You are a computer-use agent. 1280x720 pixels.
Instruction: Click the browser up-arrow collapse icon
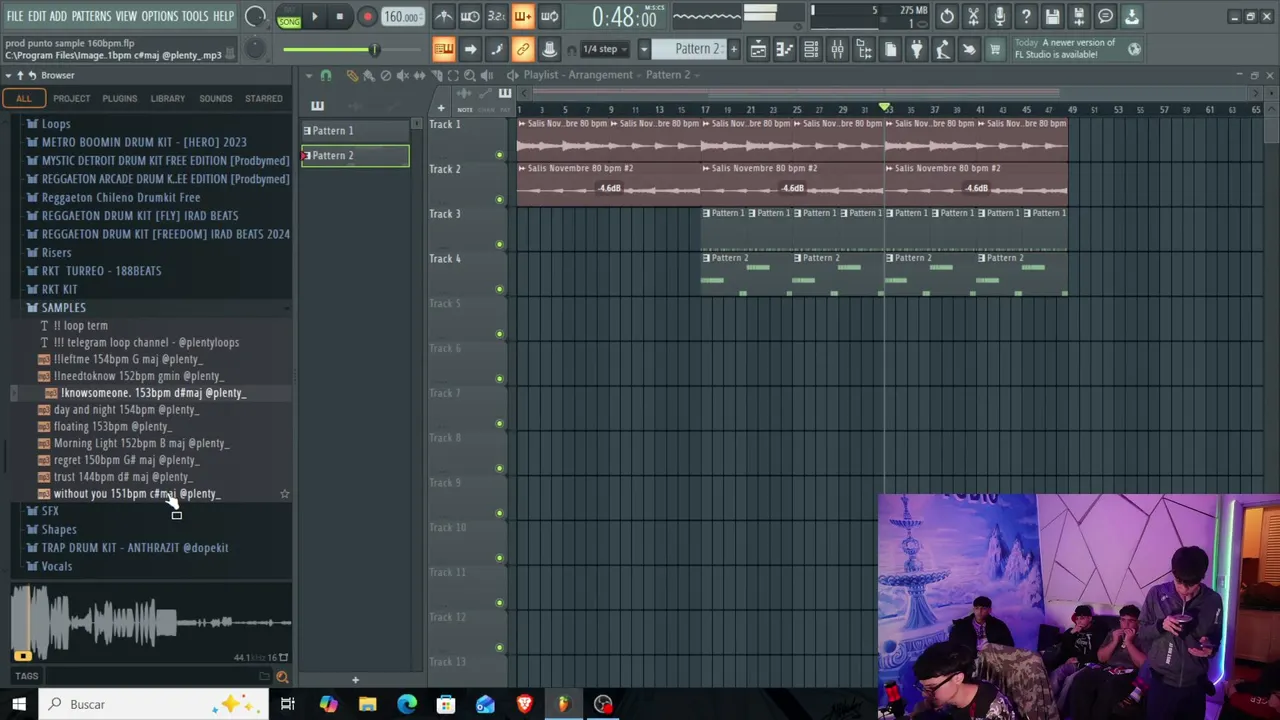click(x=20, y=75)
